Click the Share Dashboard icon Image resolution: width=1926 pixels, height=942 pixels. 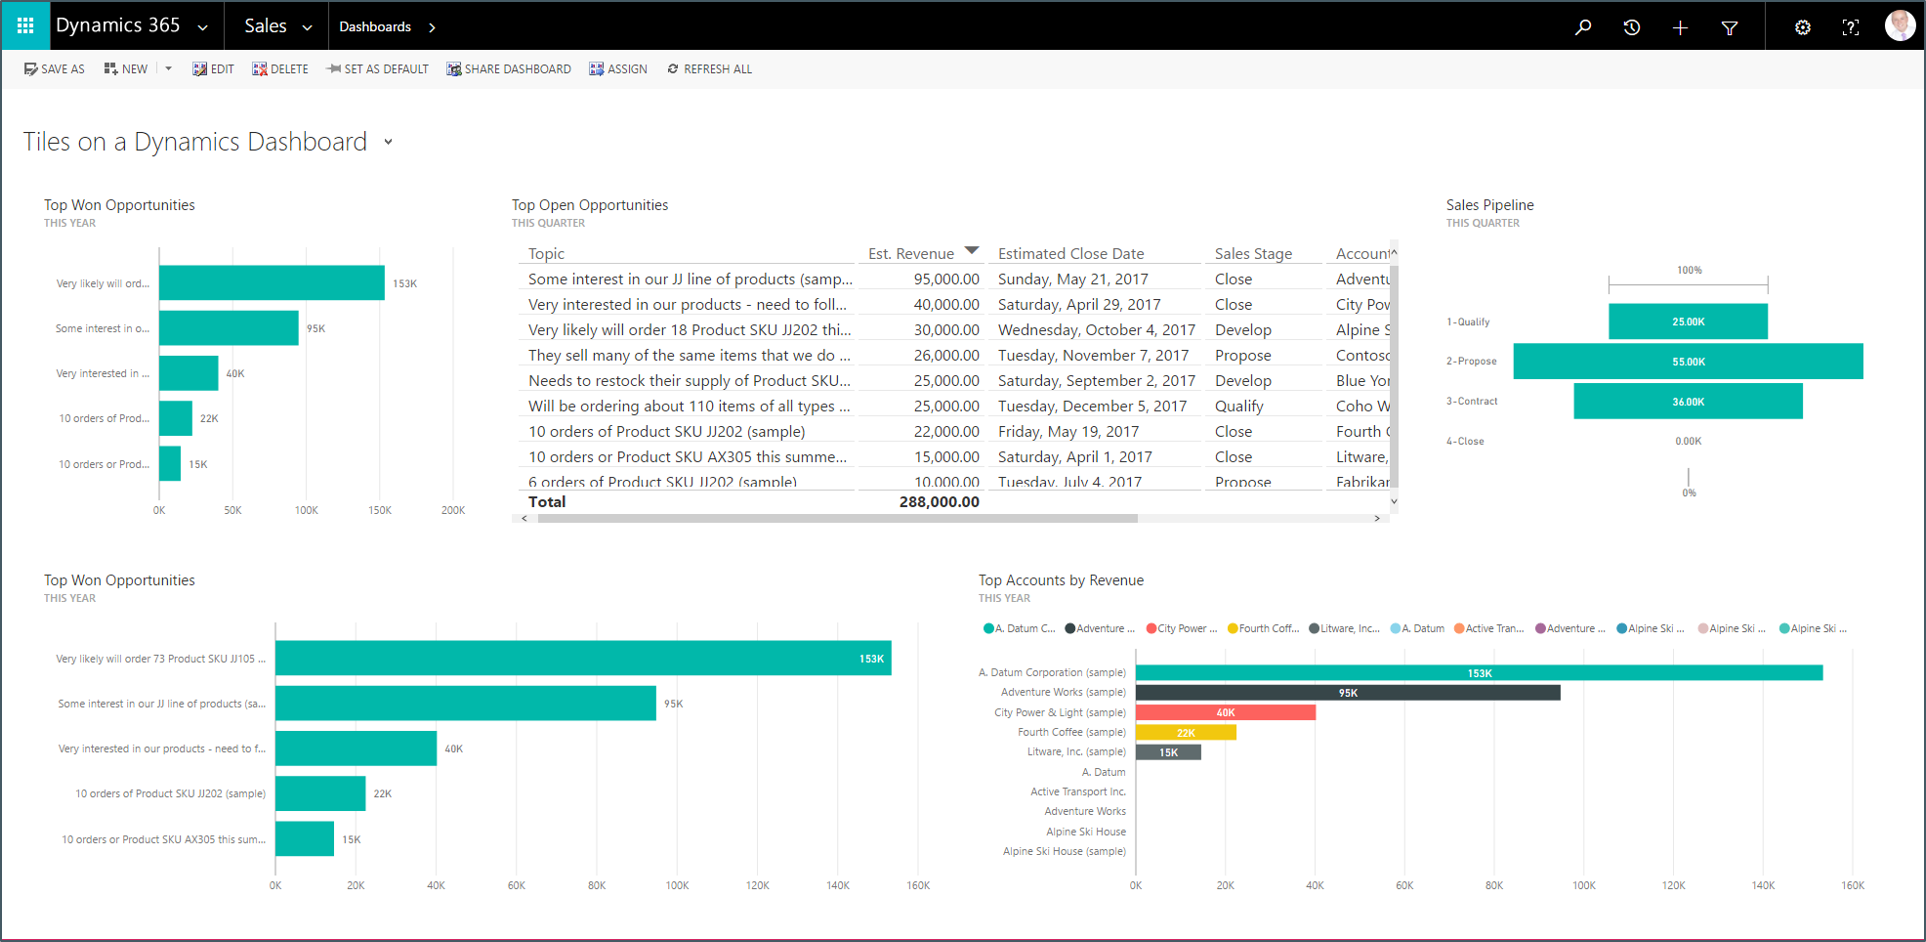508,68
